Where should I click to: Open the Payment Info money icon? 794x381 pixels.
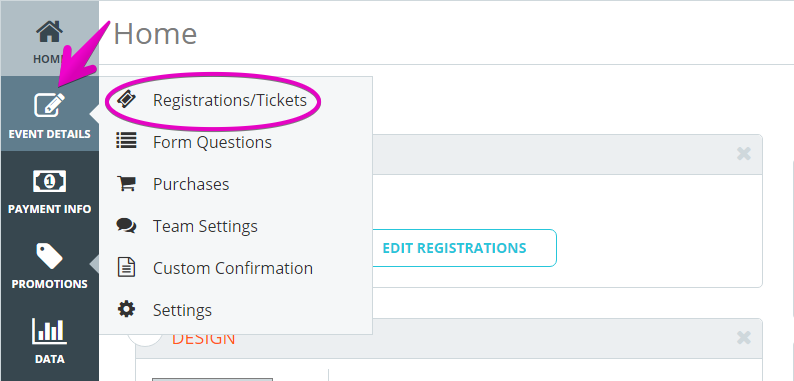(50, 181)
